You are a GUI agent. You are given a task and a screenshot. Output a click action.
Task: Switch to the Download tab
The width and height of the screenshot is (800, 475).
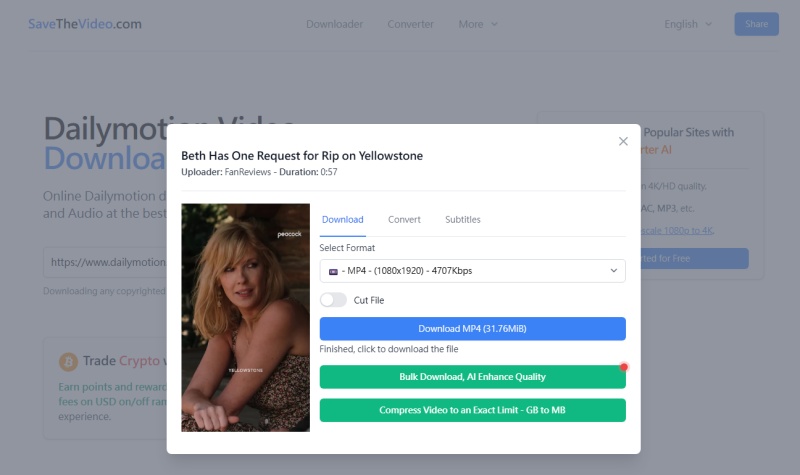pyautogui.click(x=342, y=220)
